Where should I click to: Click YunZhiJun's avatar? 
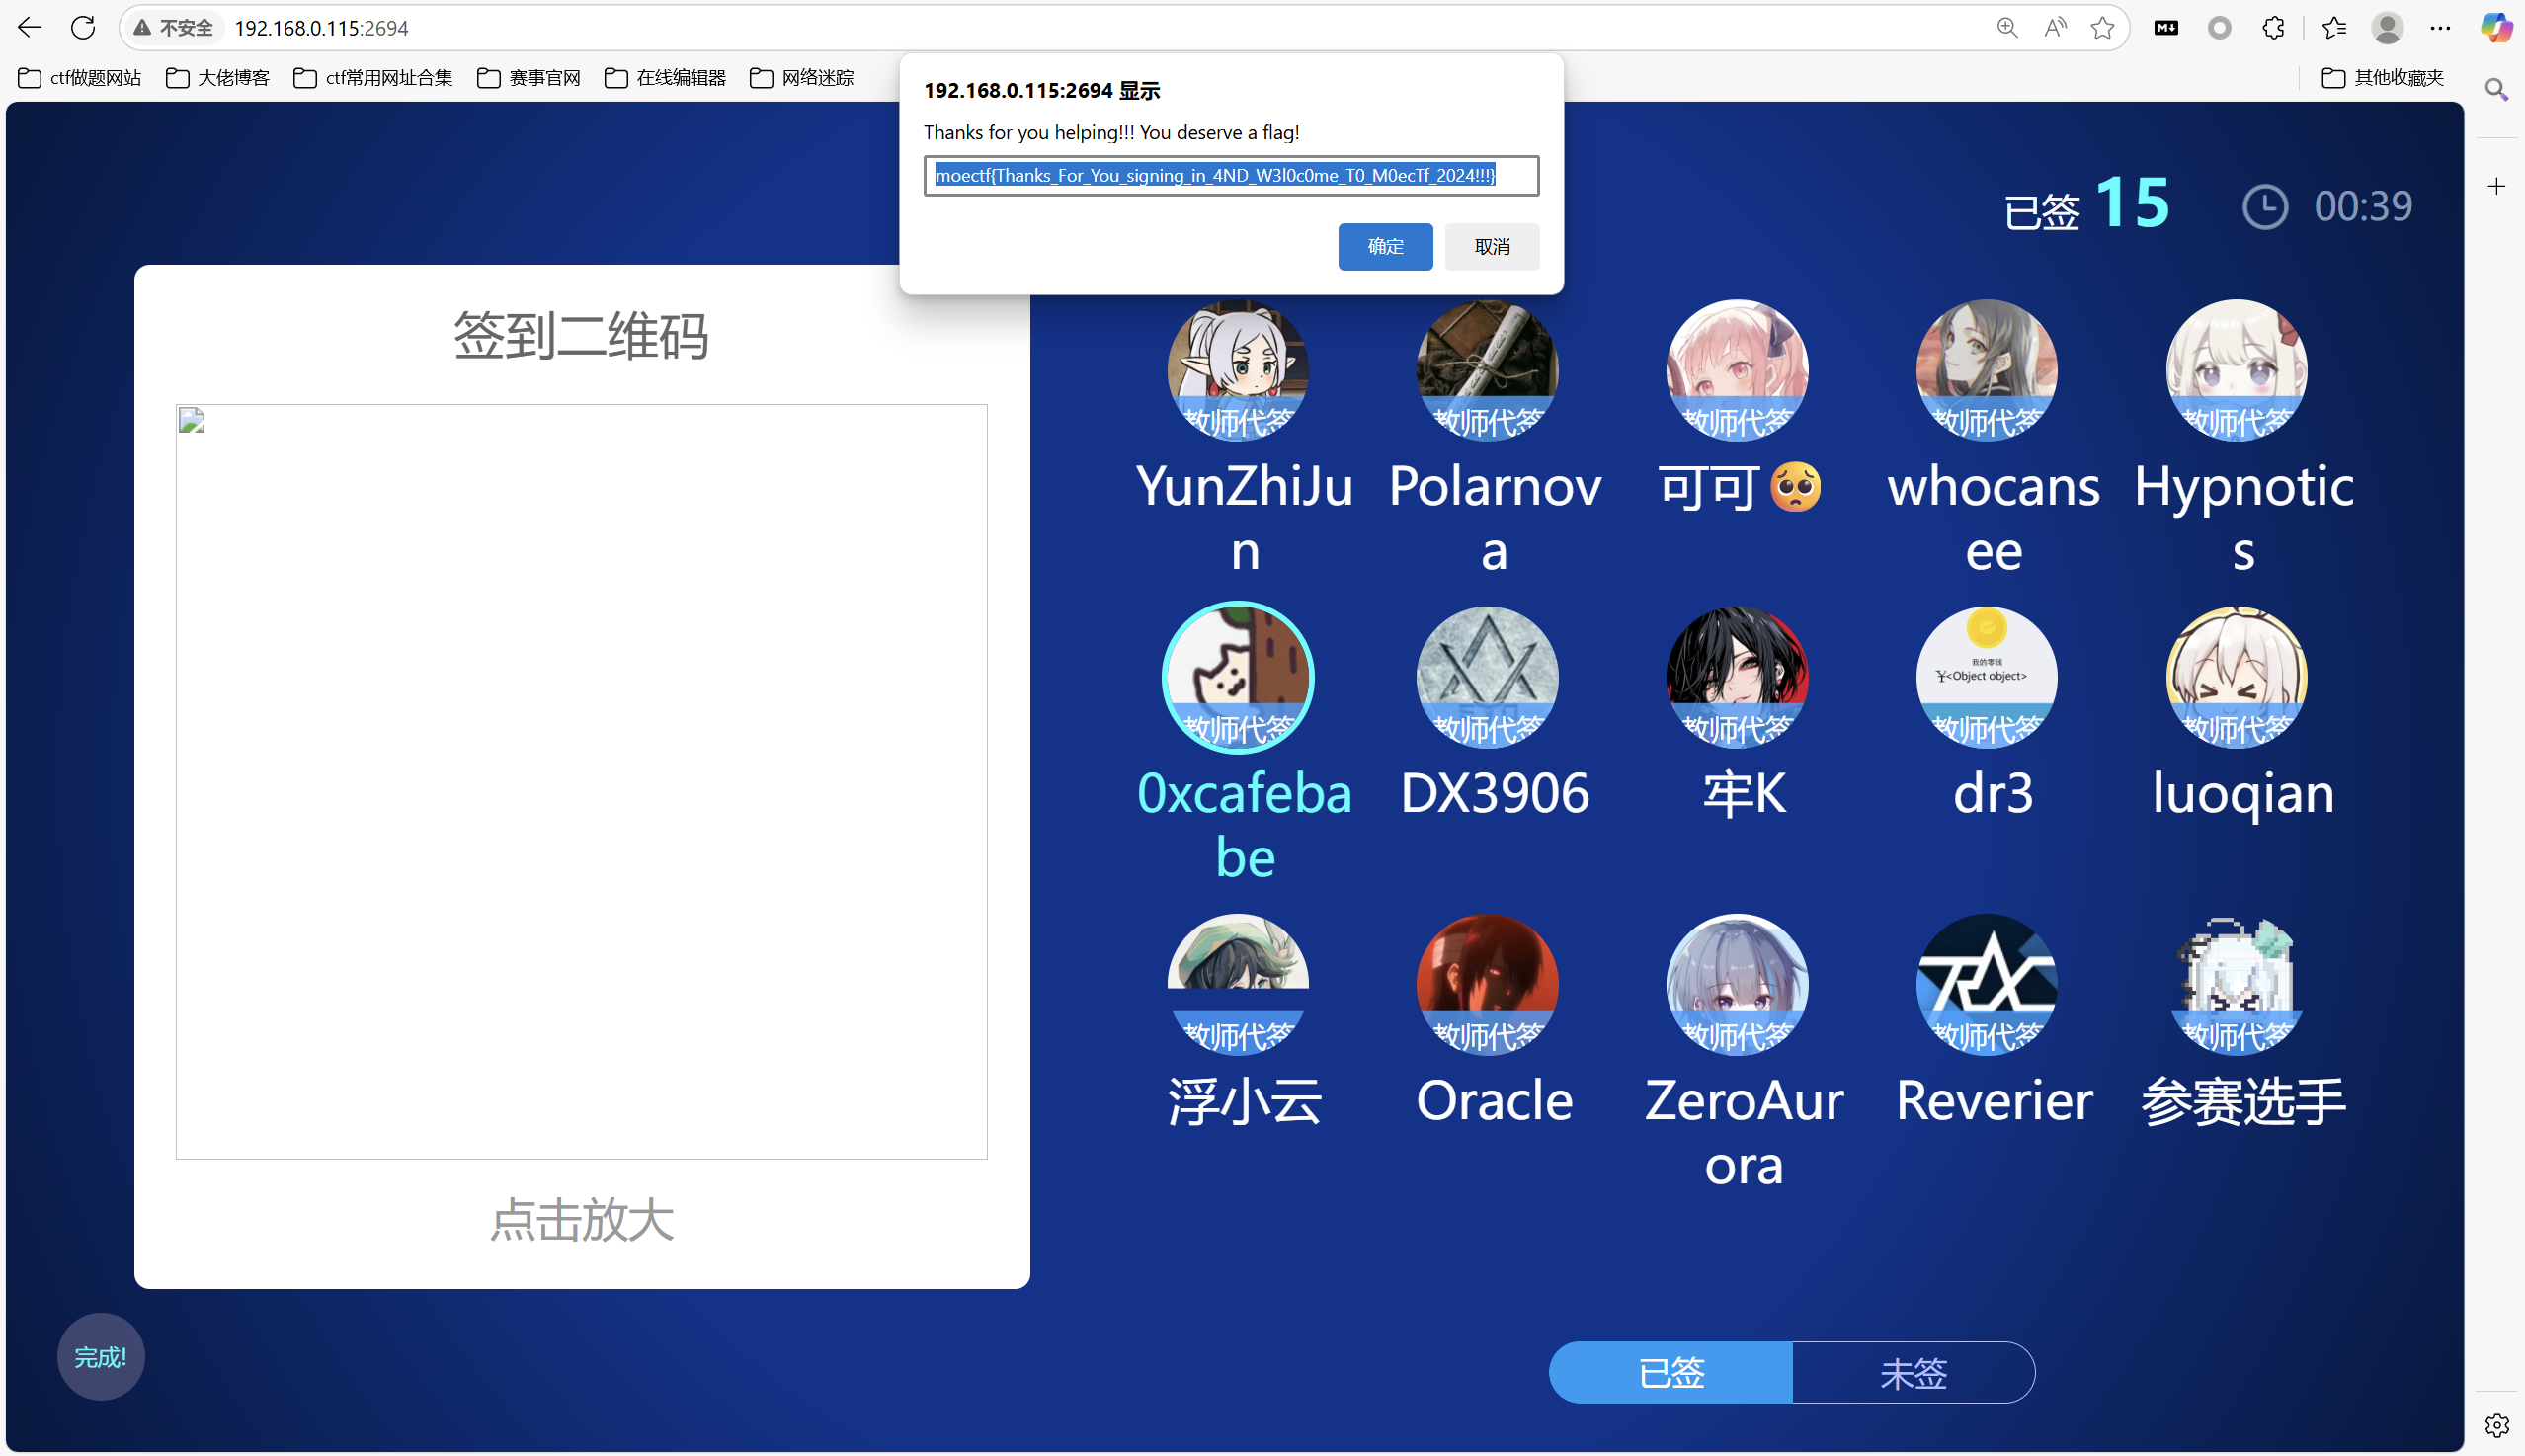click(x=1238, y=371)
